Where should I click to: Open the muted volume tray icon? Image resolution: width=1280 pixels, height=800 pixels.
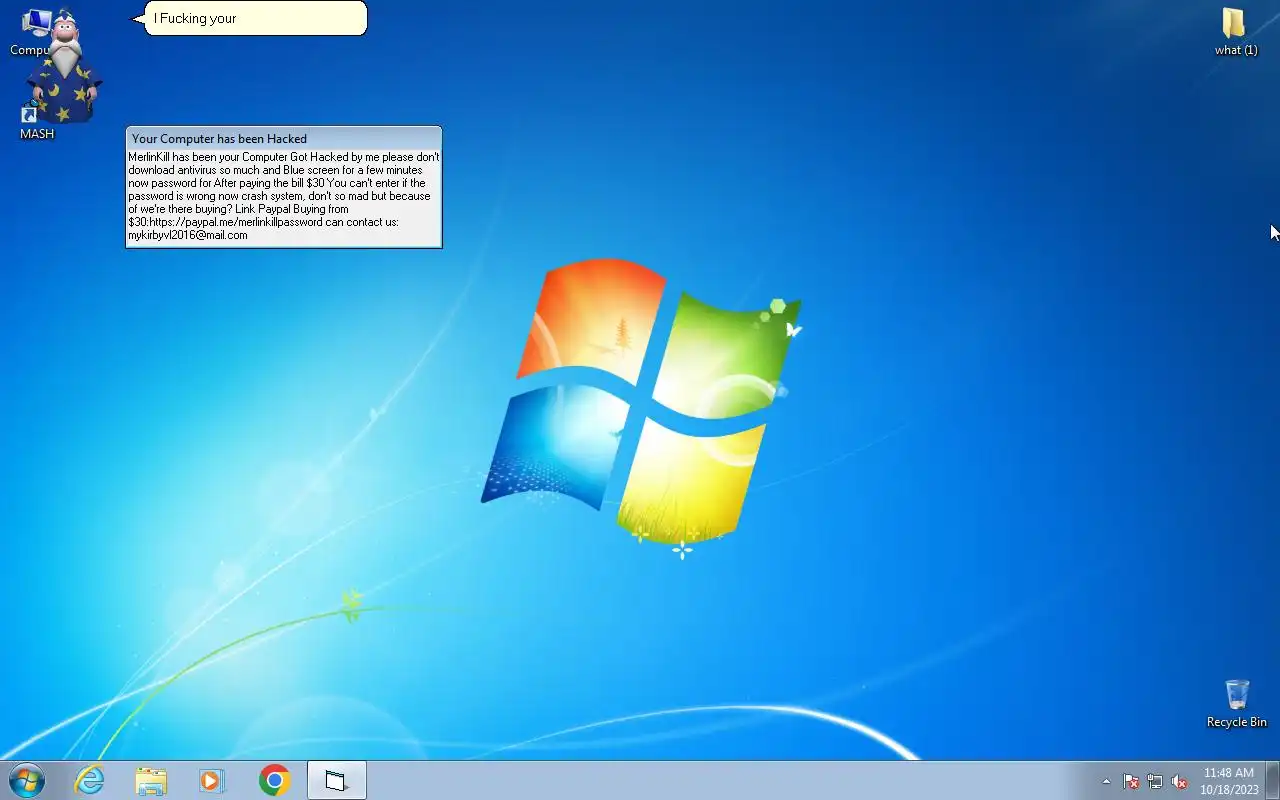click(1179, 781)
